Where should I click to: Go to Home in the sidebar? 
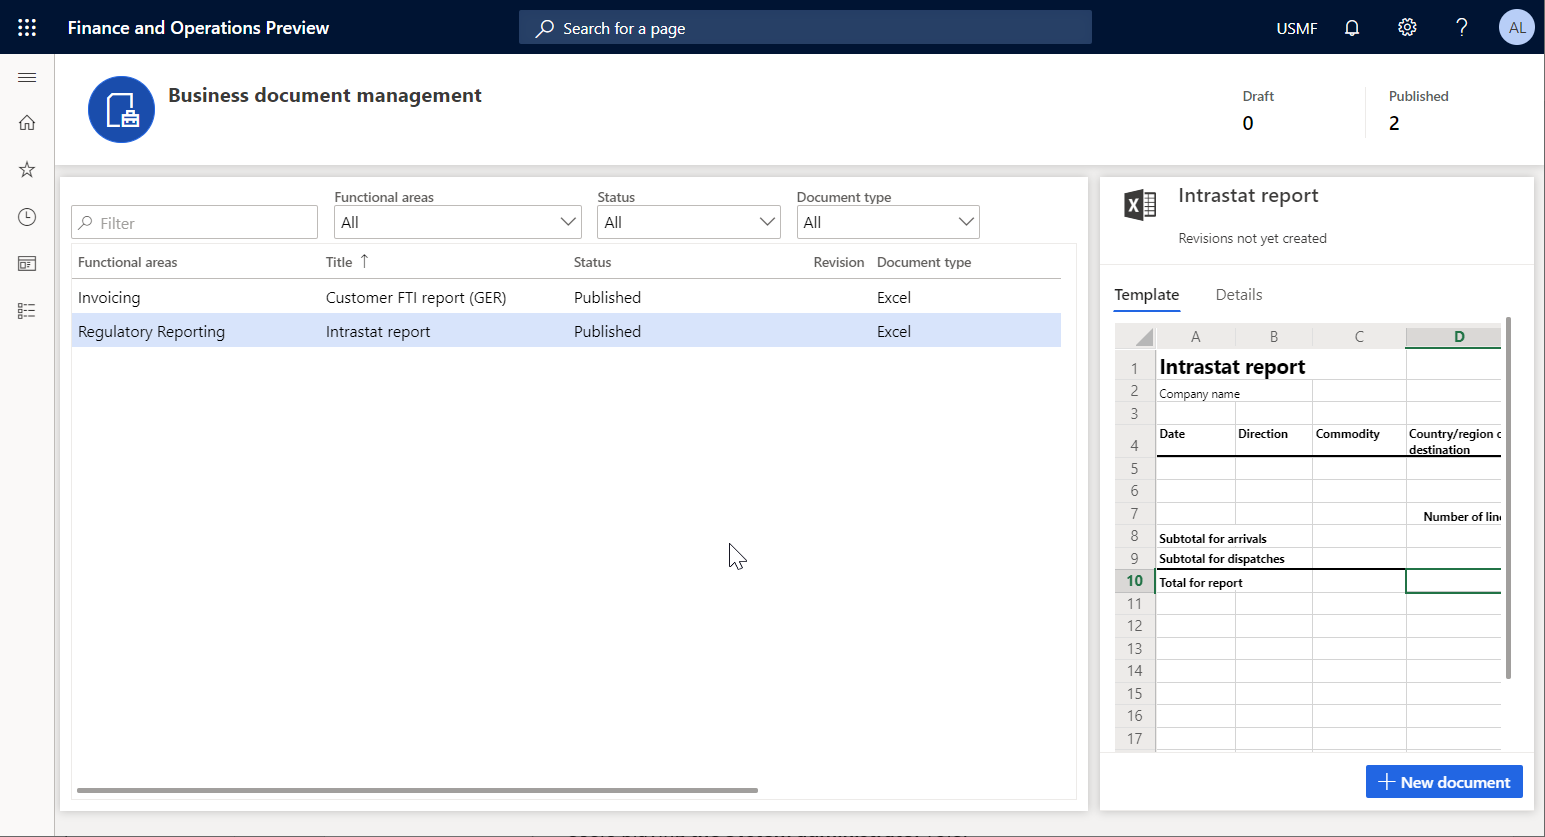click(x=27, y=123)
